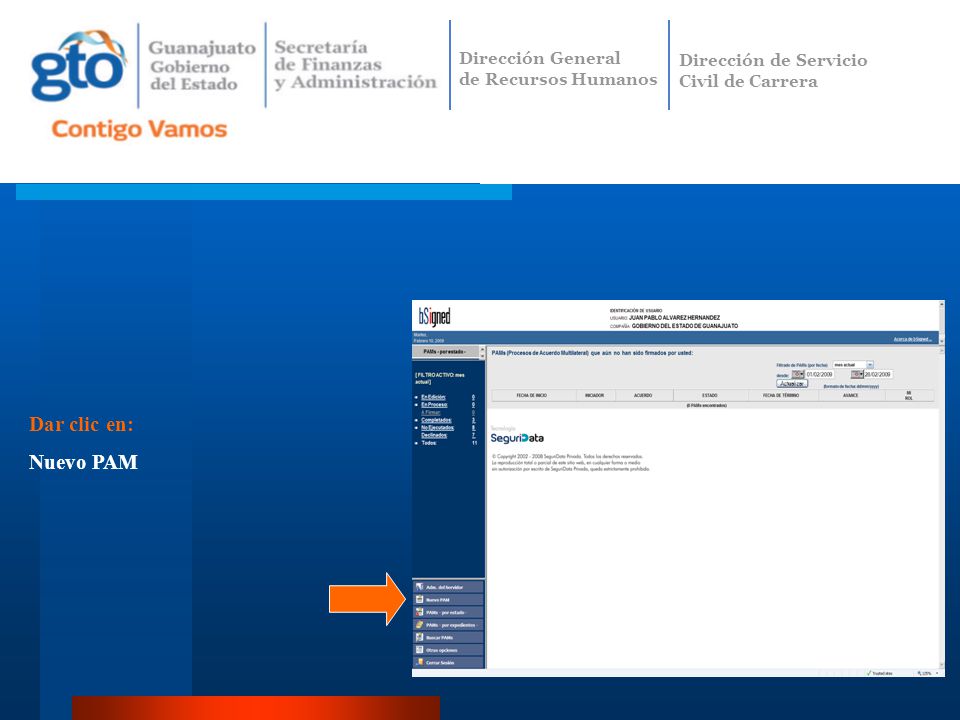This screenshot has width=960, height=720.
Task: Click the Adm. del Servidor icon
Action: pyautogui.click(x=419, y=587)
